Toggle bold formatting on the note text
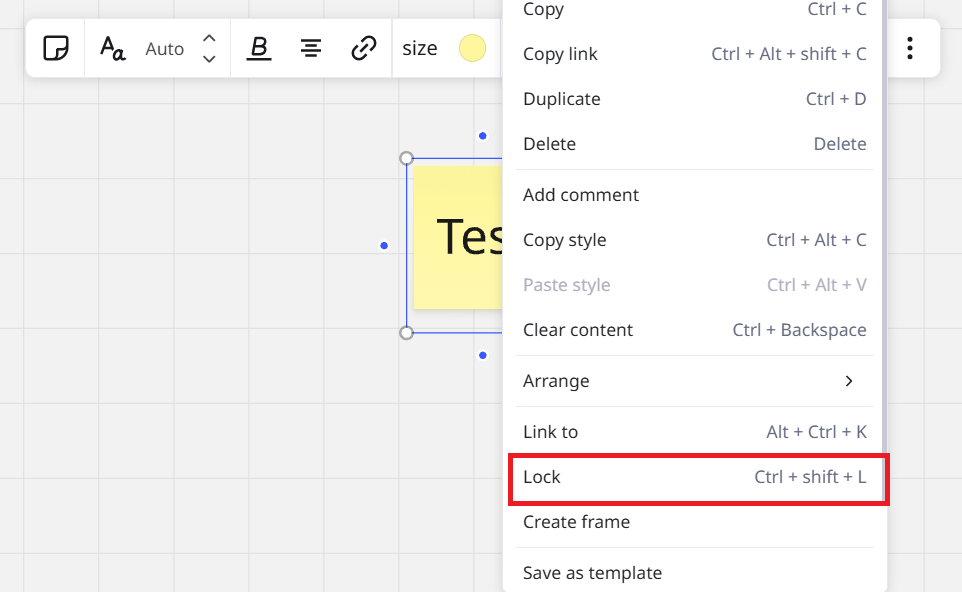Screen dimensions: 962x592 [259, 48]
